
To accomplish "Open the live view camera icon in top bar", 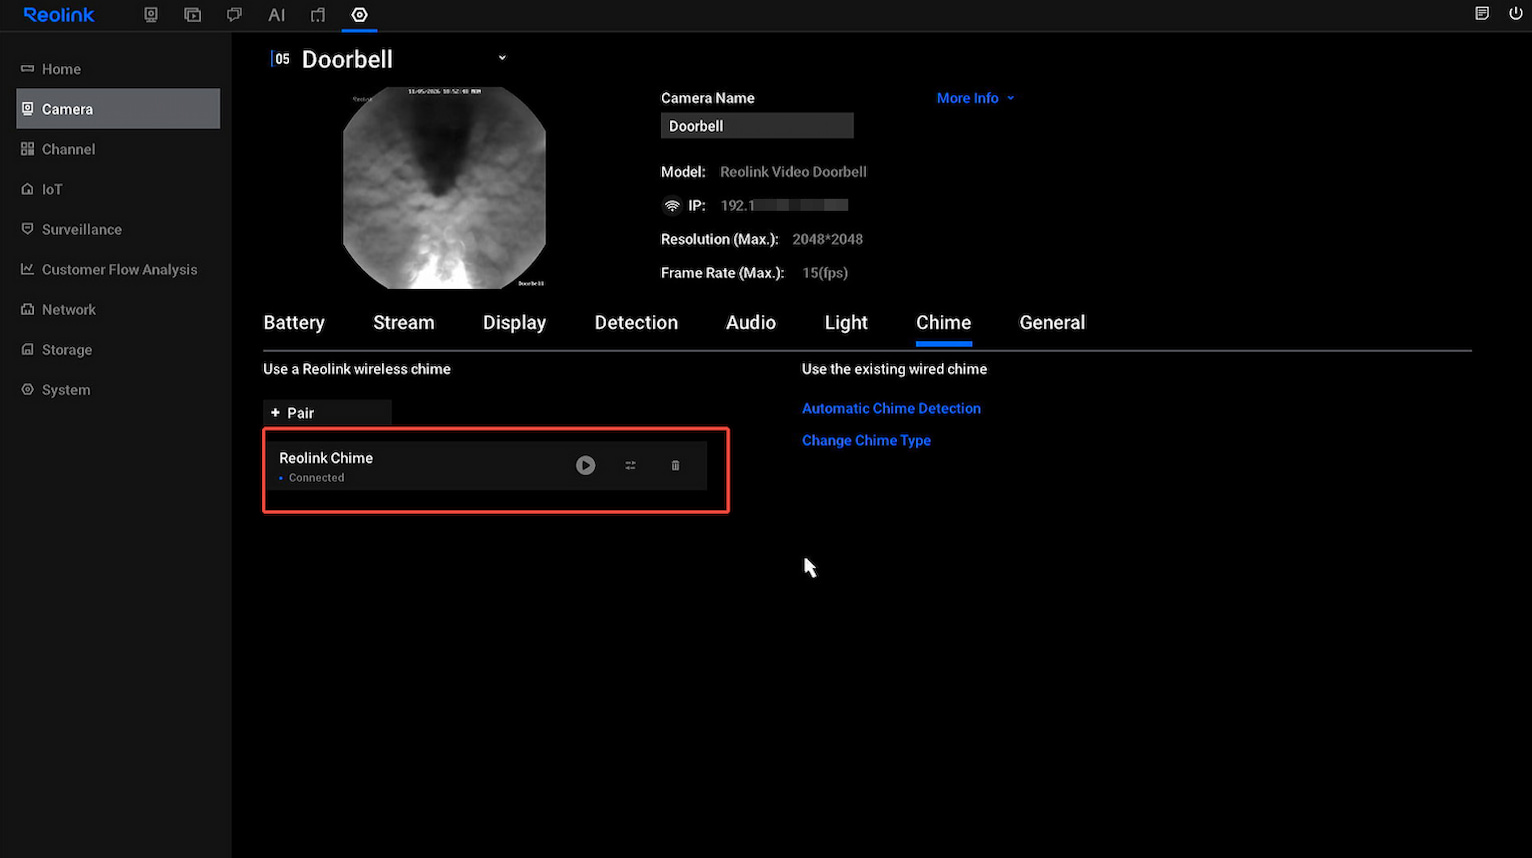I will point(151,15).
